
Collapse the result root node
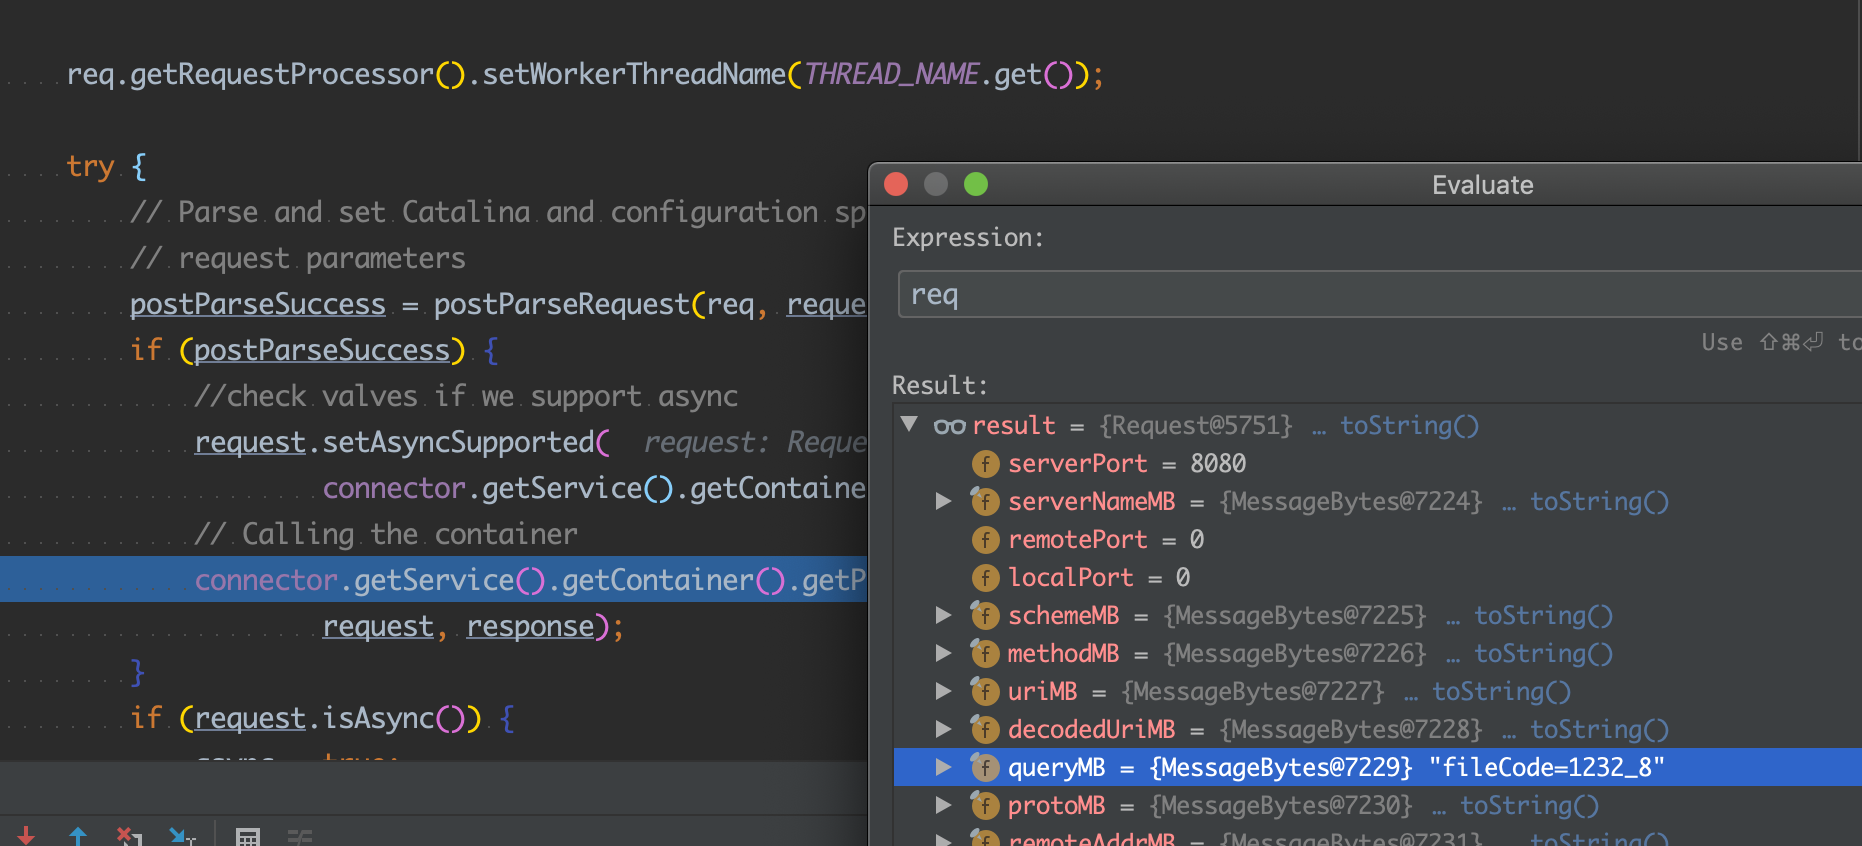pyautogui.click(x=909, y=425)
